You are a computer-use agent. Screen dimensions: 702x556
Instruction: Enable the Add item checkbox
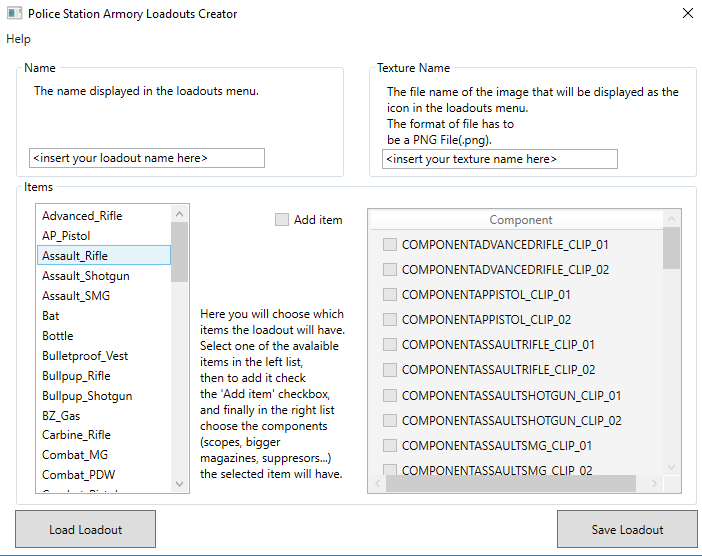pyautogui.click(x=282, y=220)
